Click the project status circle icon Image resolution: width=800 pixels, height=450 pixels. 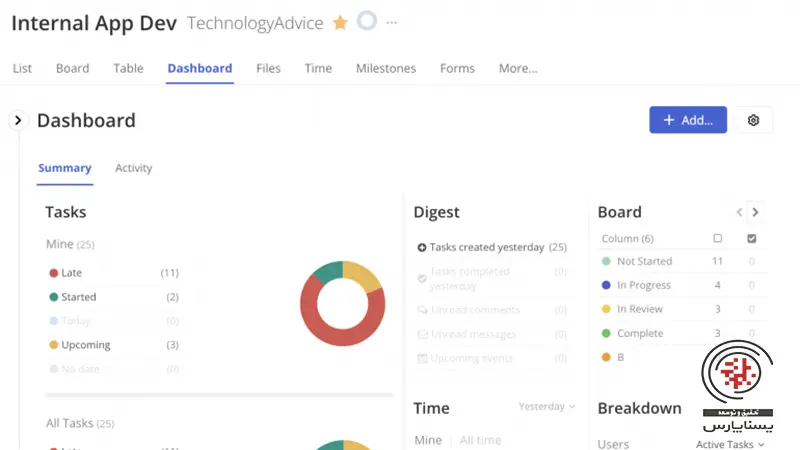[x=367, y=21]
